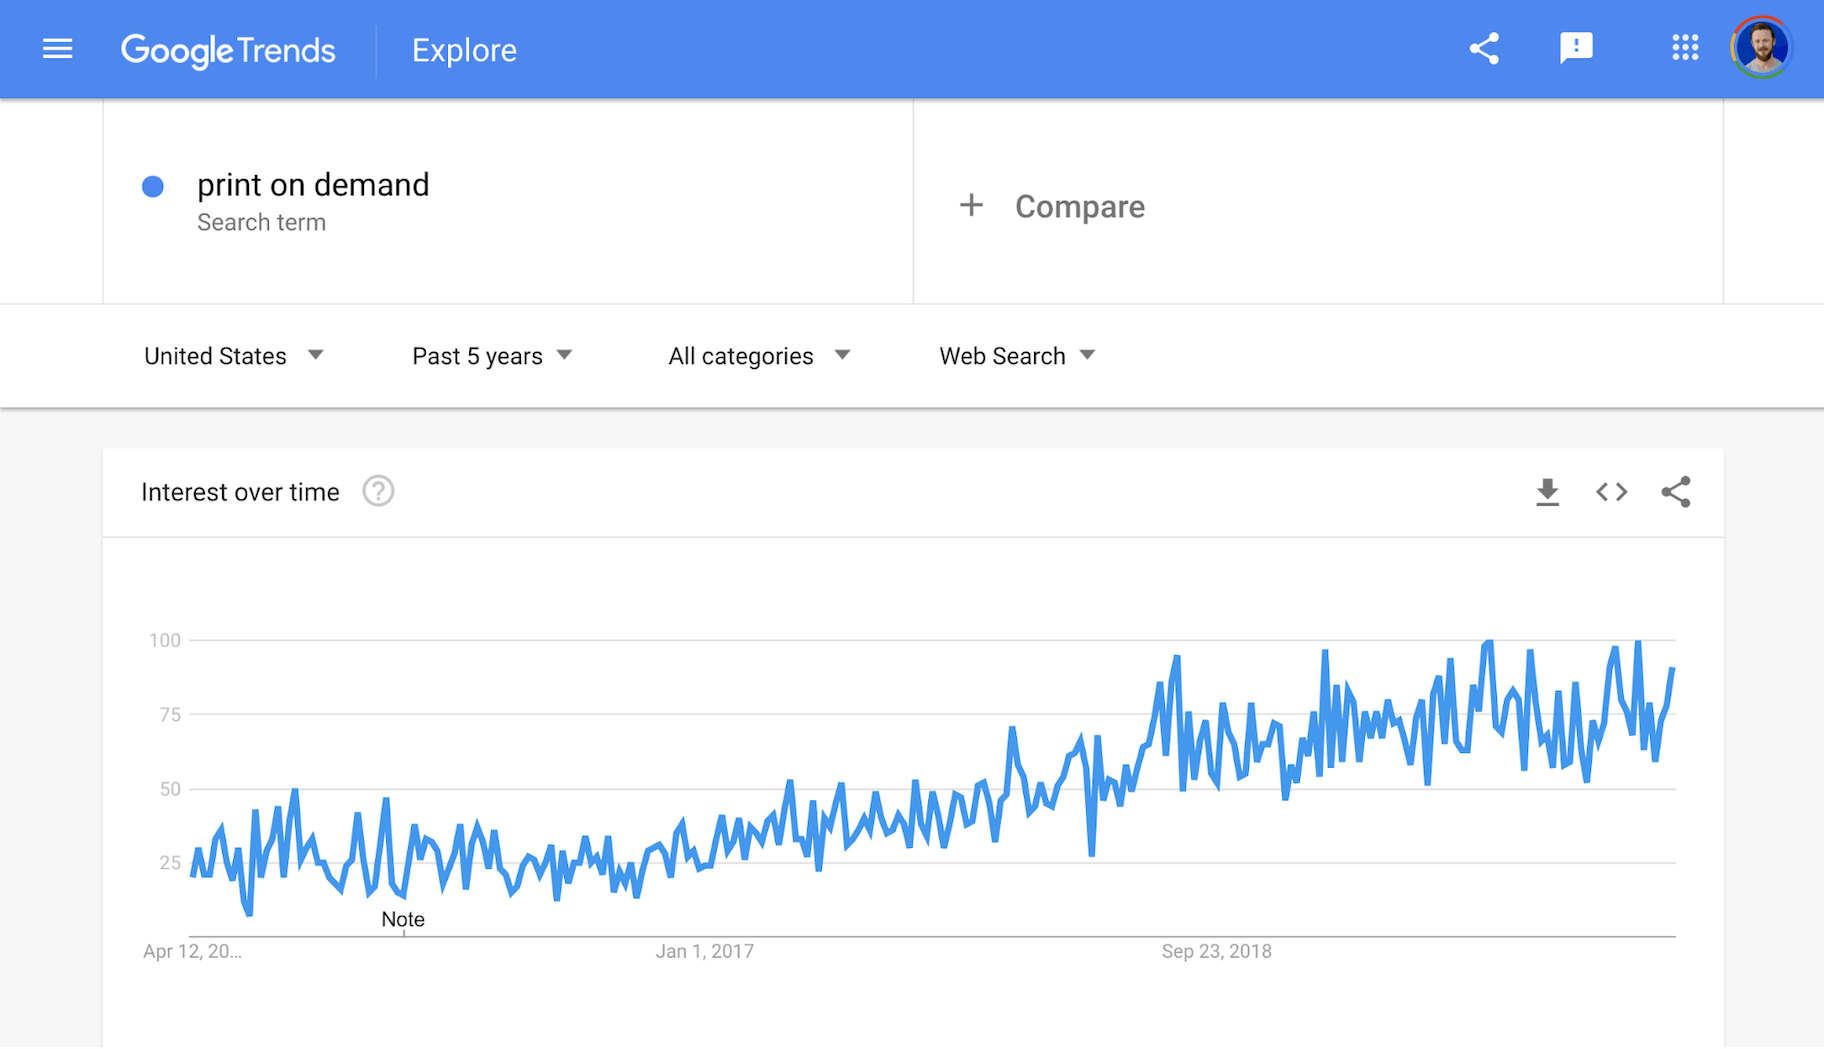Click the embed chart code icon
This screenshot has width=1824, height=1049.
1611,492
